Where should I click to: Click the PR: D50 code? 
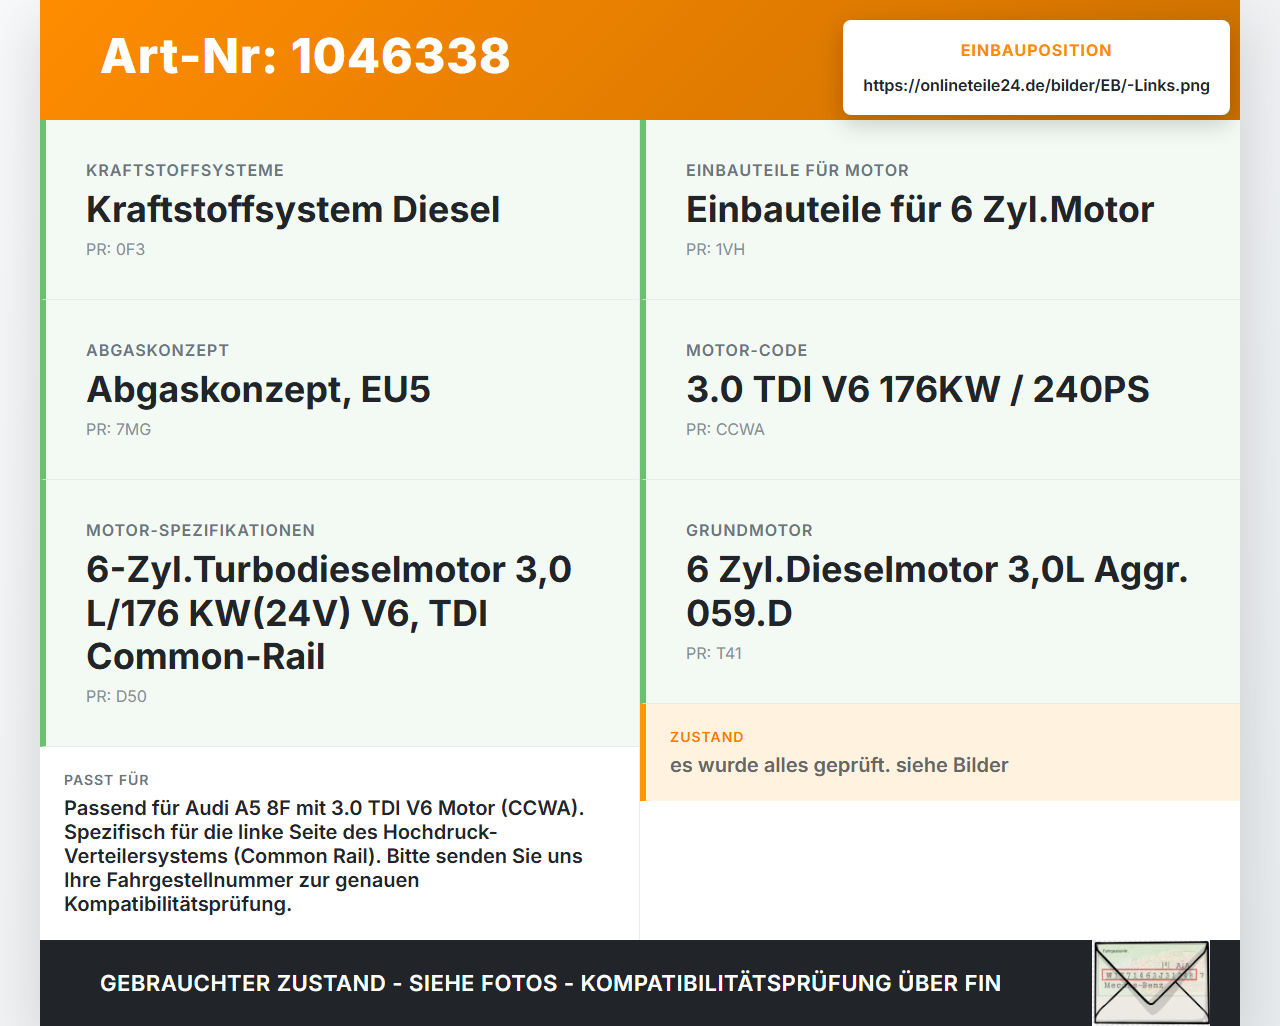click(116, 696)
